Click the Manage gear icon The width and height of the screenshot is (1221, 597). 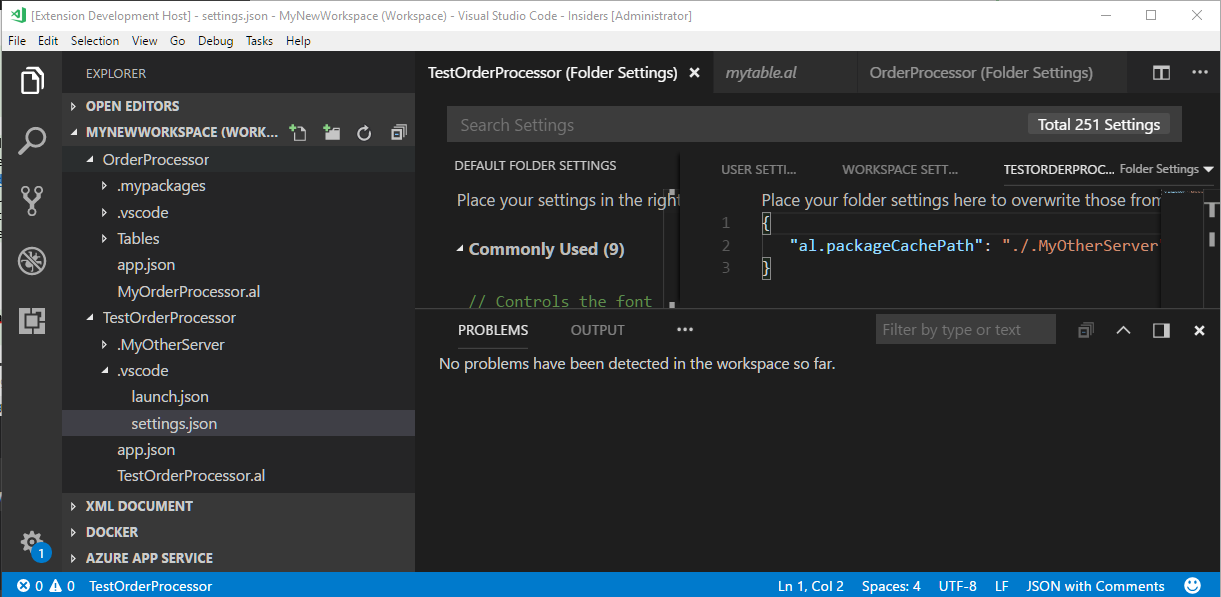pyautogui.click(x=32, y=541)
